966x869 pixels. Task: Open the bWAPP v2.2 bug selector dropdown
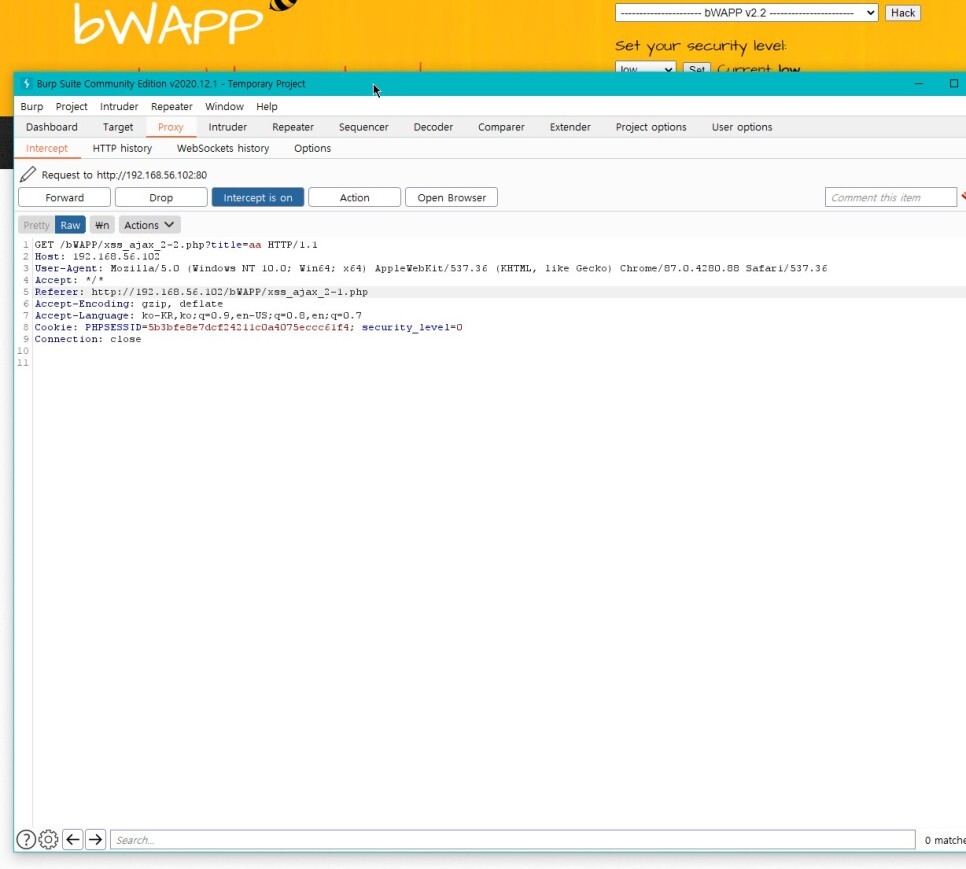[x=746, y=13]
